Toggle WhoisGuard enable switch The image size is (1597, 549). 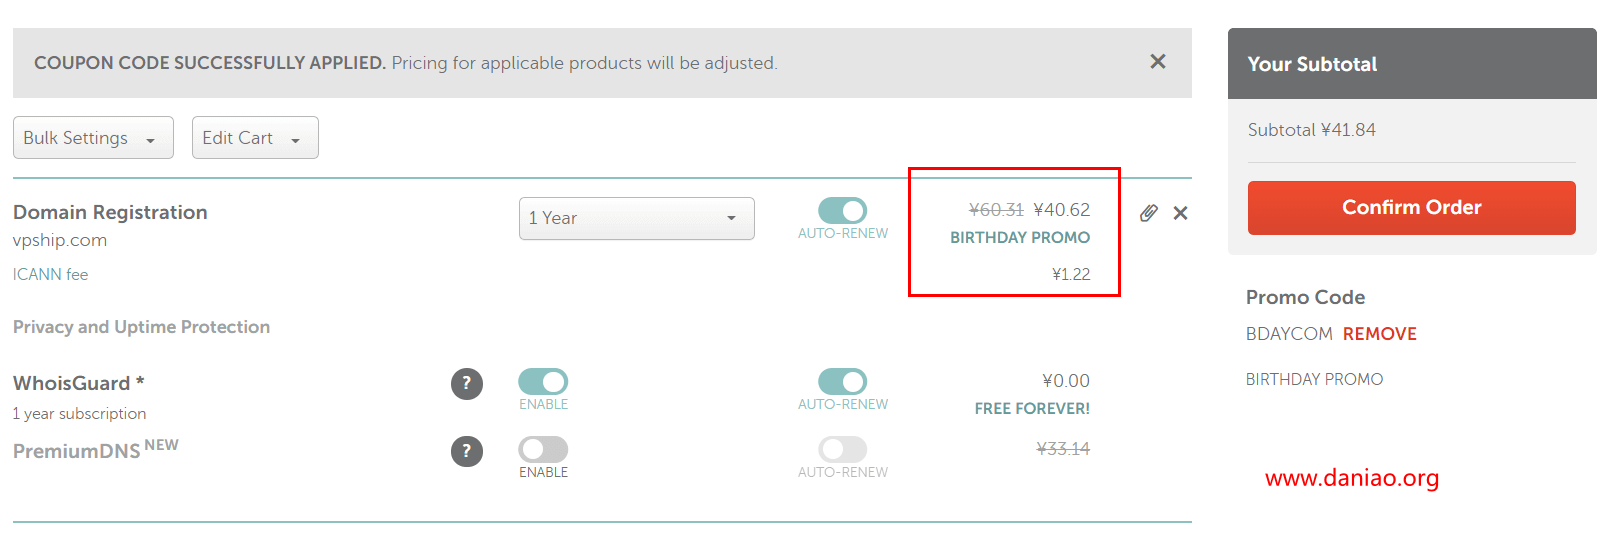pyautogui.click(x=543, y=382)
